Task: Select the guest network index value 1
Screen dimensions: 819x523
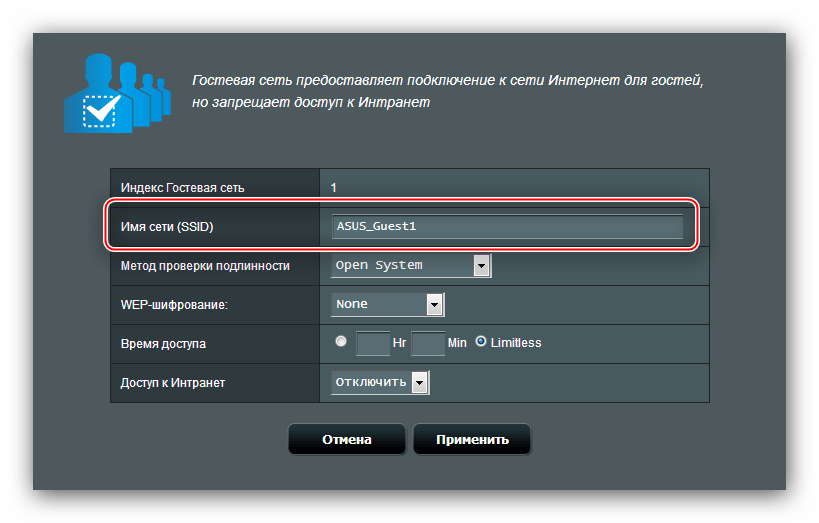Action: (333, 188)
